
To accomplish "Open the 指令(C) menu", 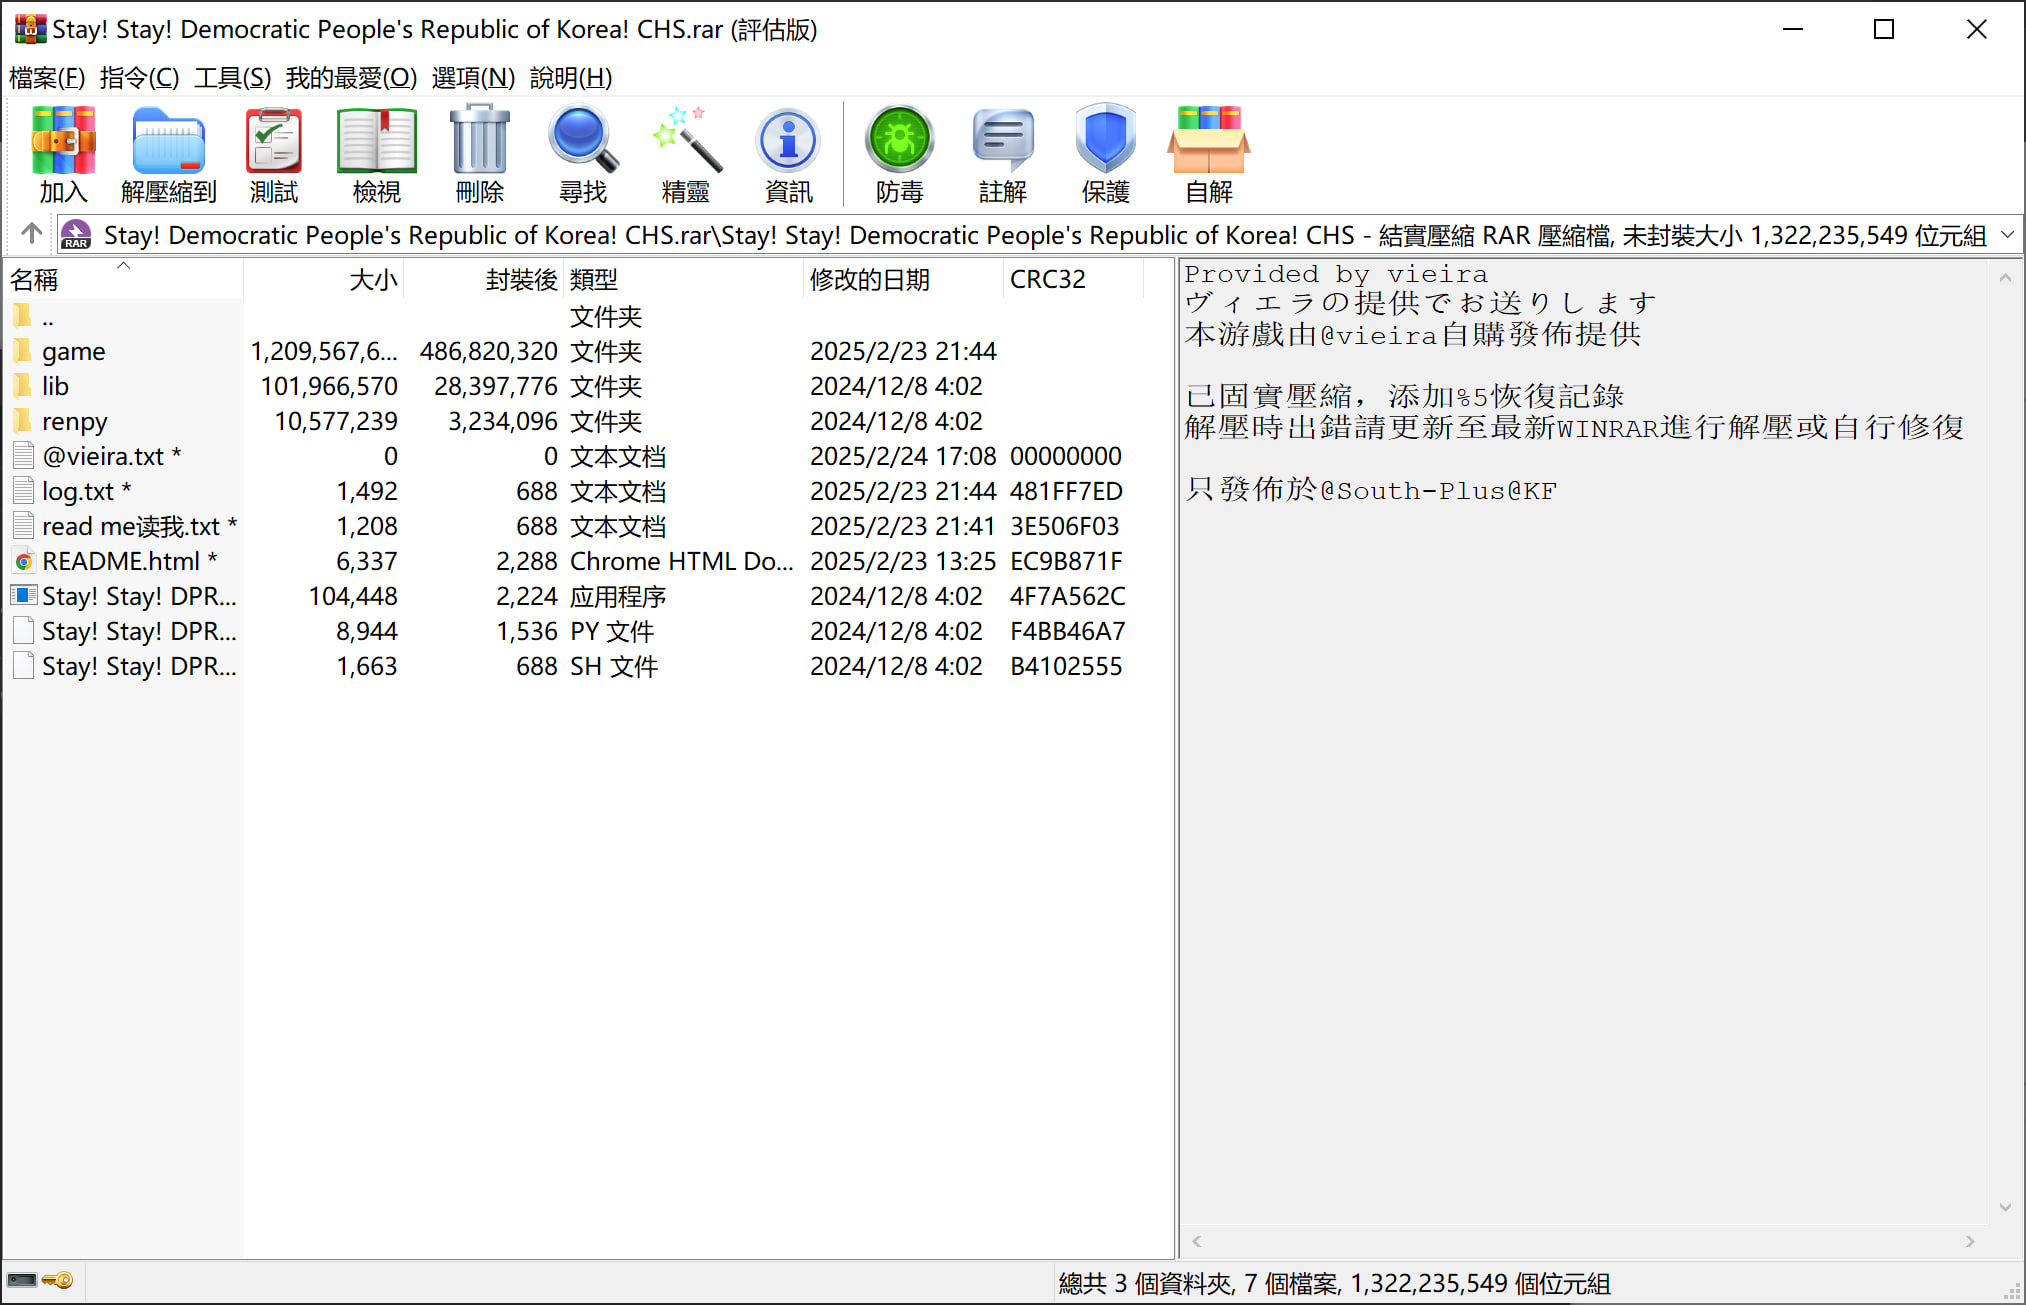I will [x=139, y=77].
